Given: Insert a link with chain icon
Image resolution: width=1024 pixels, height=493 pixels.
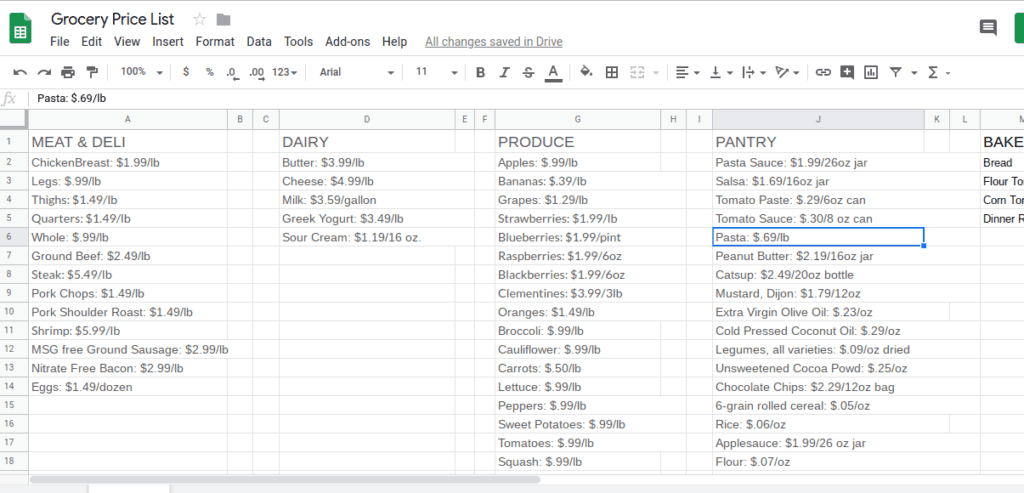Looking at the screenshot, I should click(x=824, y=72).
